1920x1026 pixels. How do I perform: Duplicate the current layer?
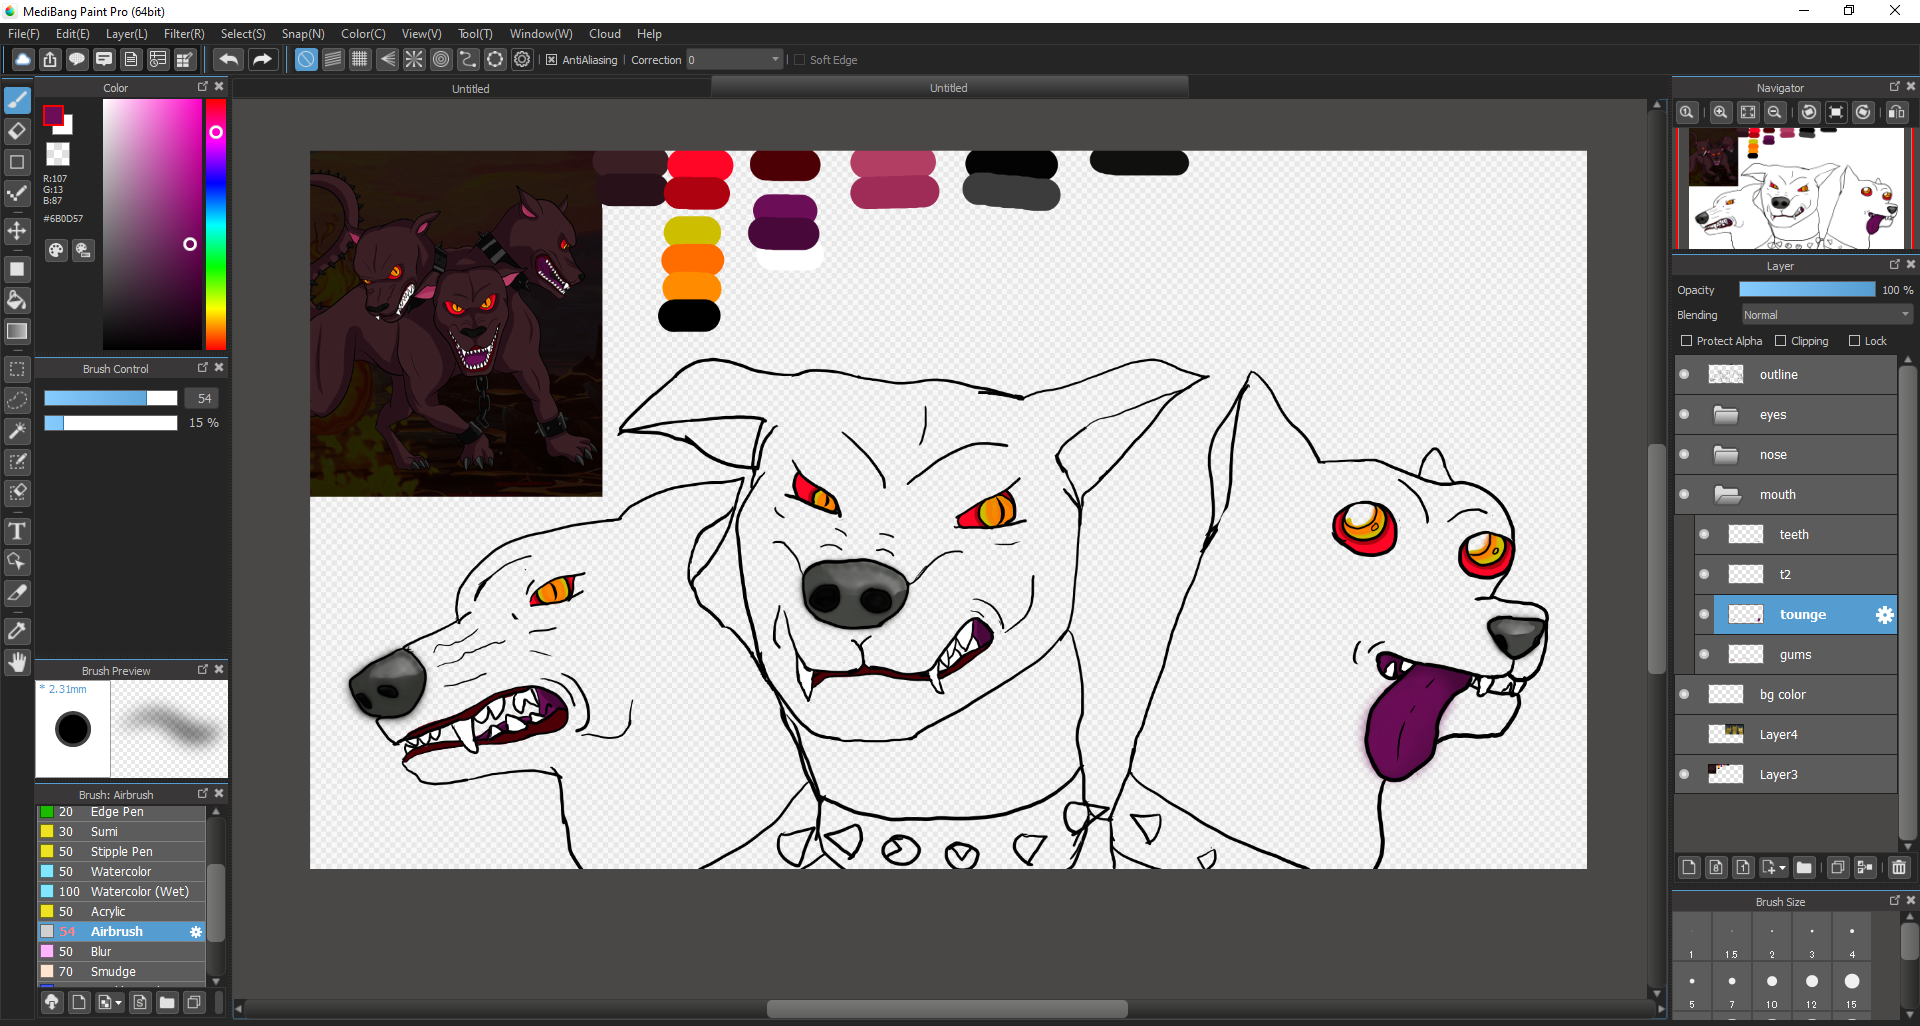click(x=1837, y=867)
